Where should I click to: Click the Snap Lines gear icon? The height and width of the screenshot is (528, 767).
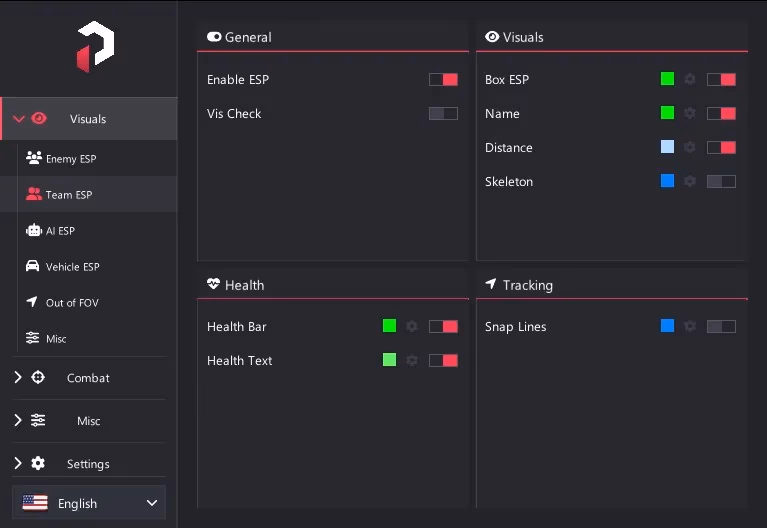tap(690, 326)
